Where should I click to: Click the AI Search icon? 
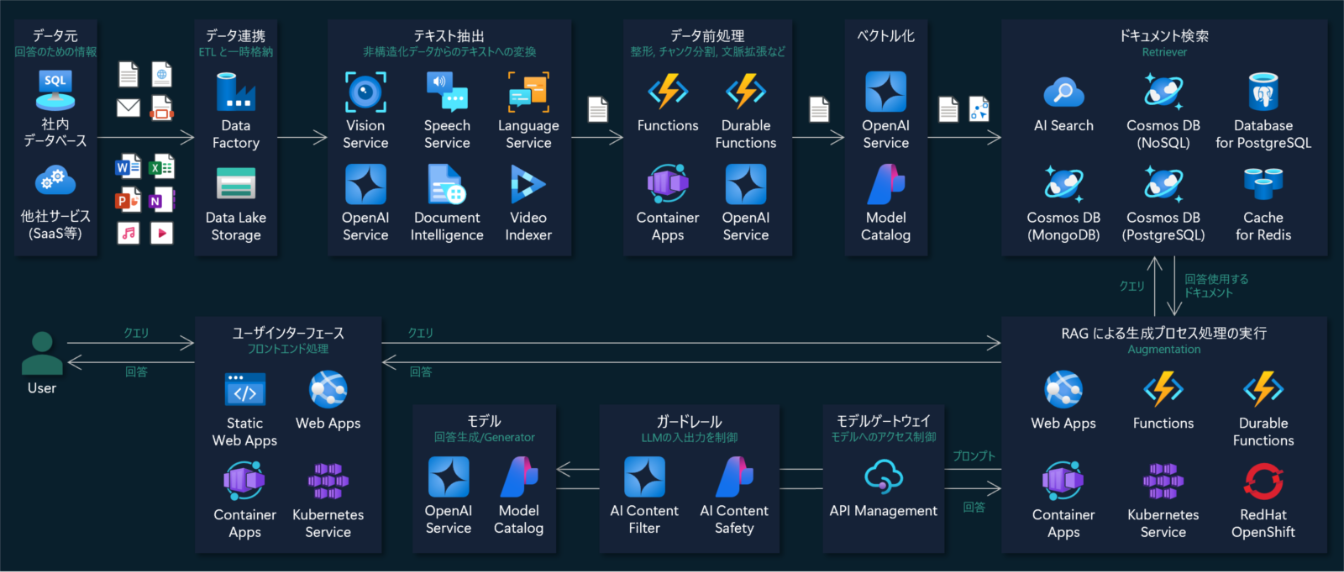[x=1064, y=92]
